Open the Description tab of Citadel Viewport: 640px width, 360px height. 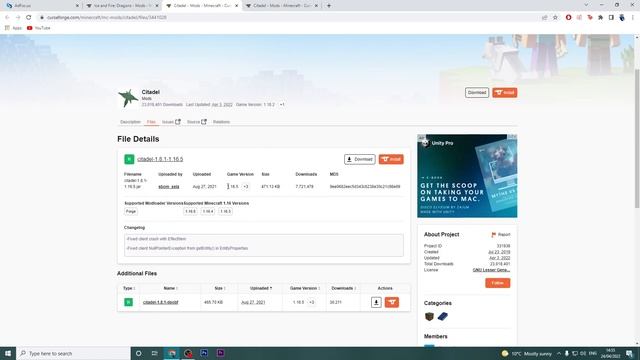(x=130, y=122)
